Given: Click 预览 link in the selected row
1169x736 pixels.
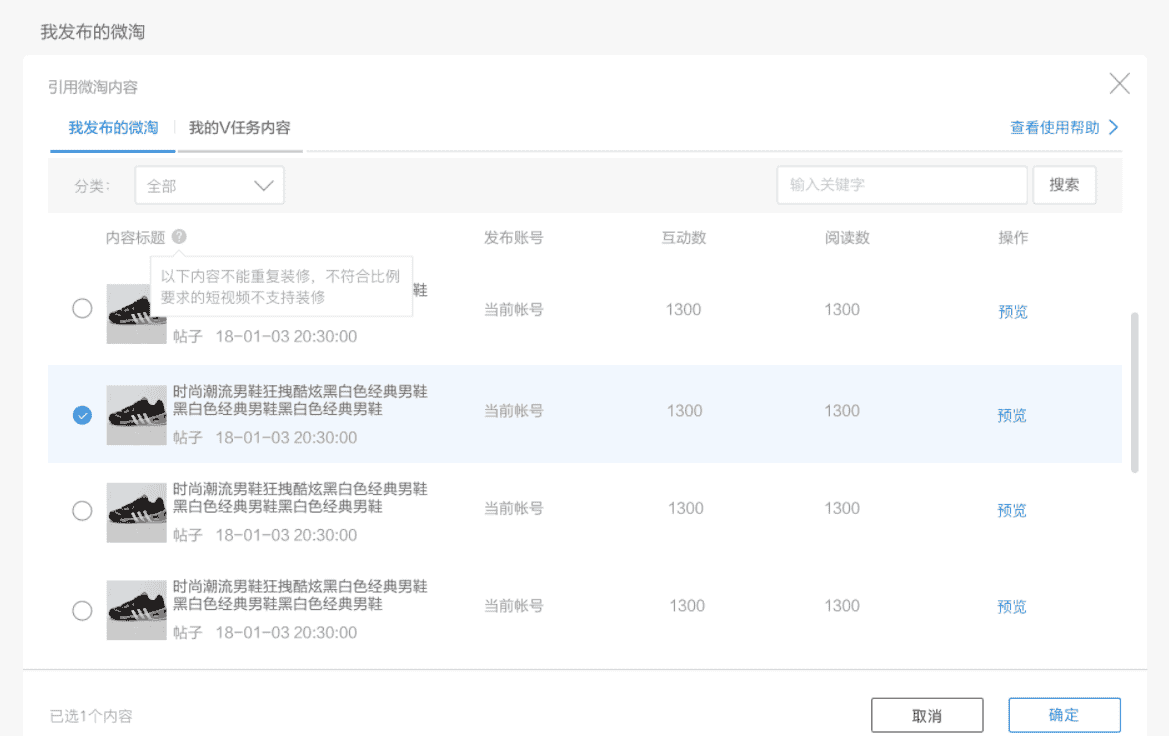Looking at the screenshot, I should coord(1012,416).
